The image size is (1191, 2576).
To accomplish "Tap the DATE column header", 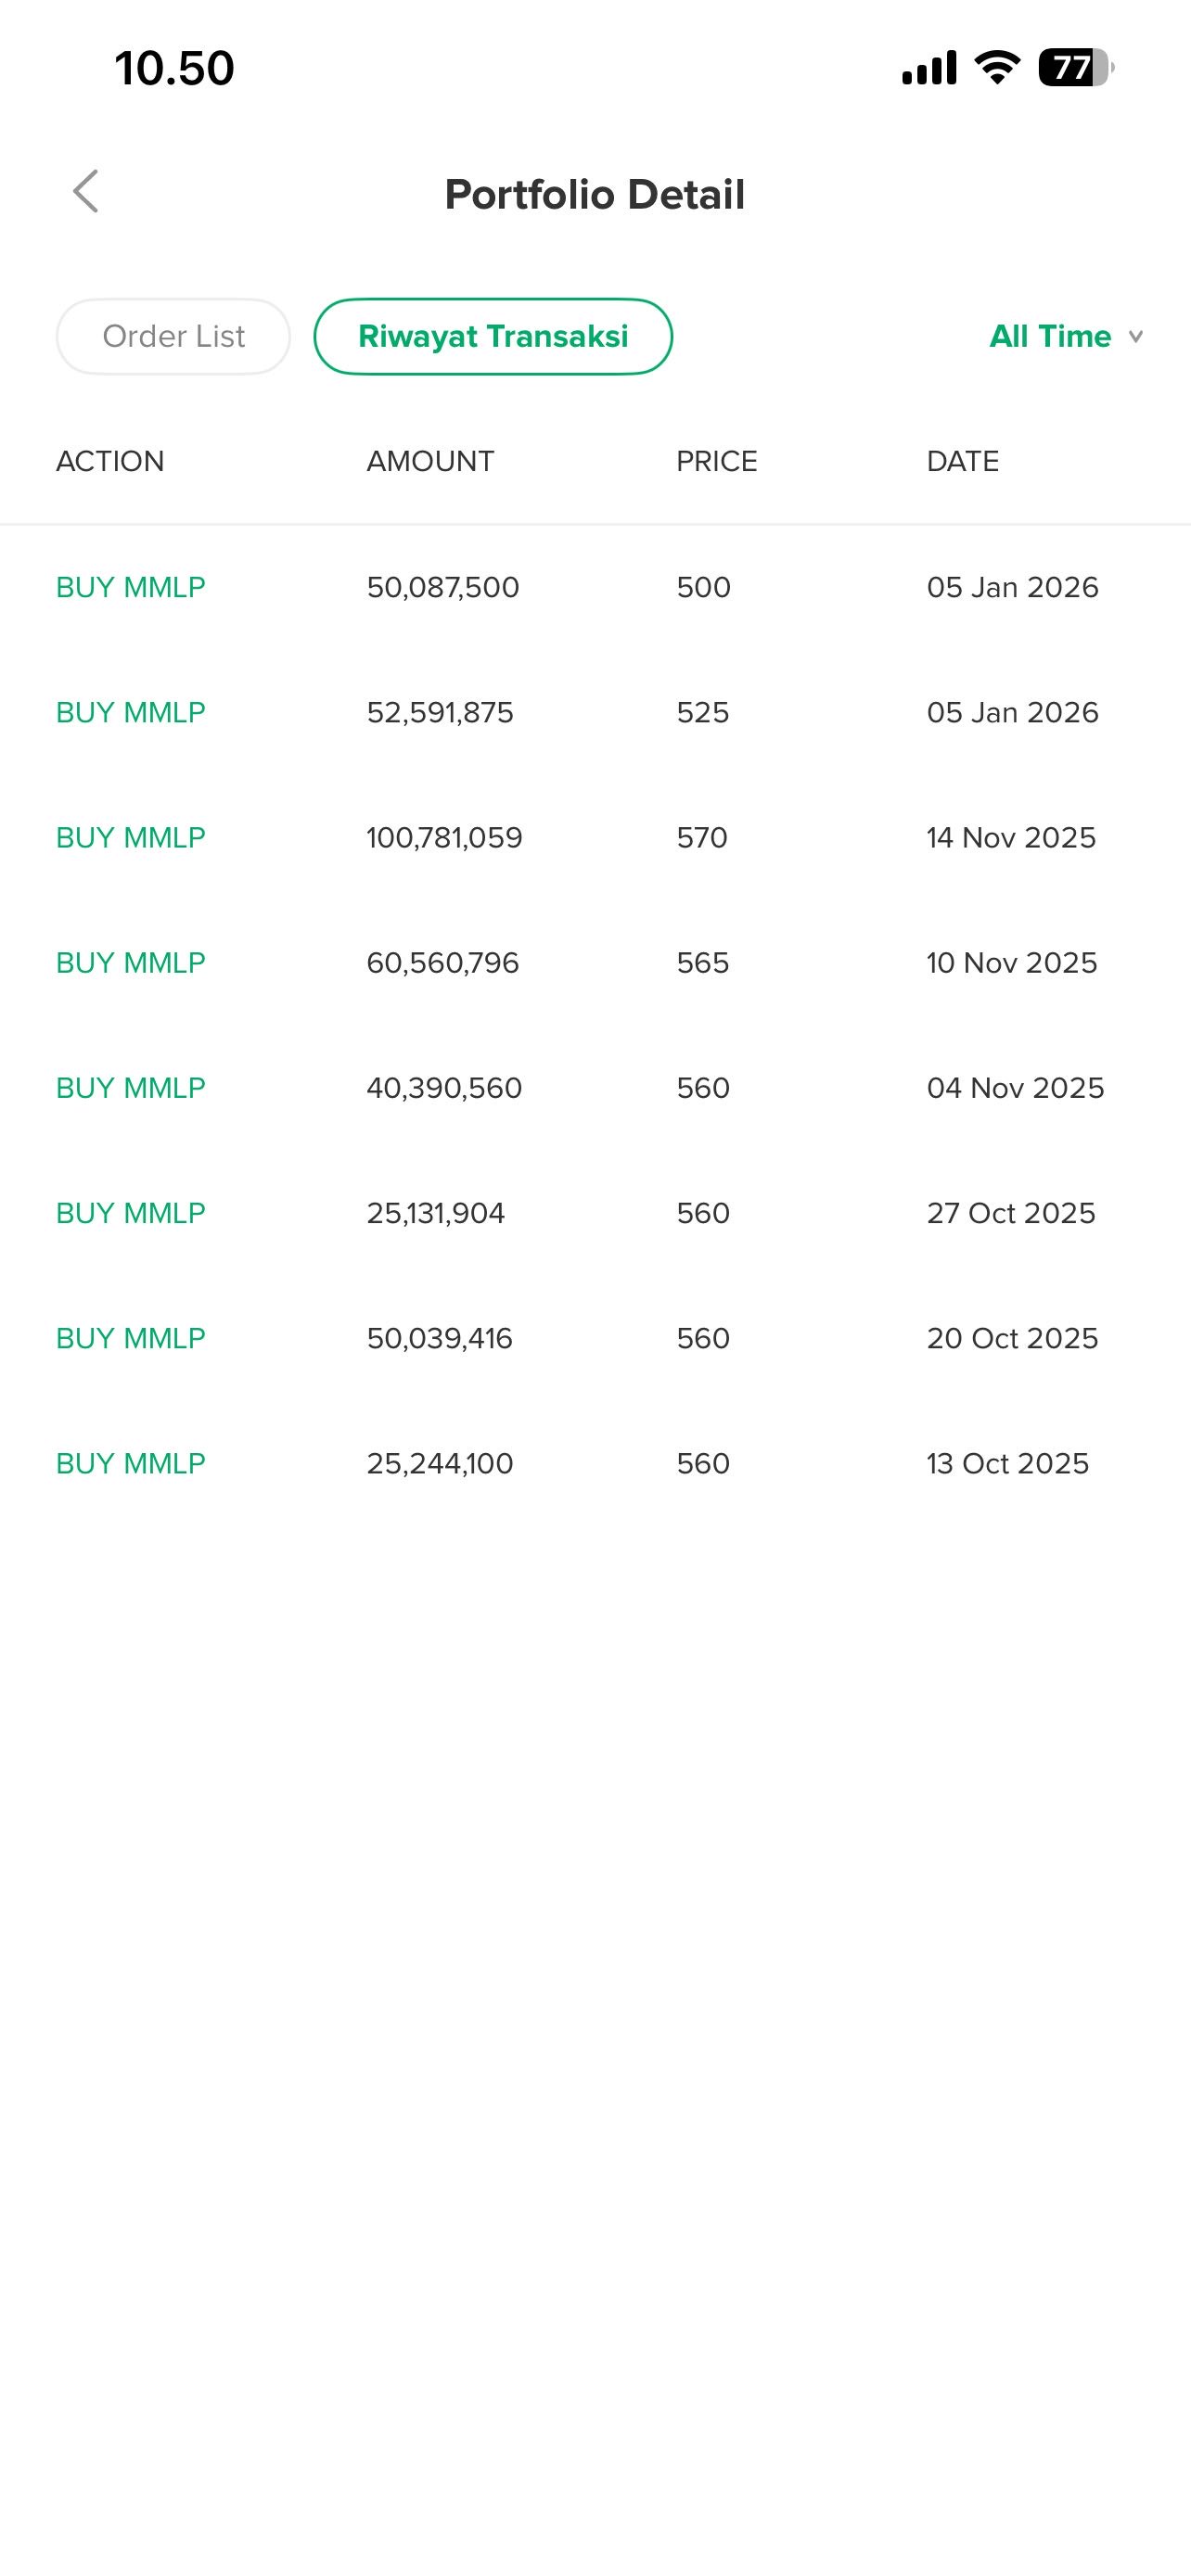I will point(962,461).
